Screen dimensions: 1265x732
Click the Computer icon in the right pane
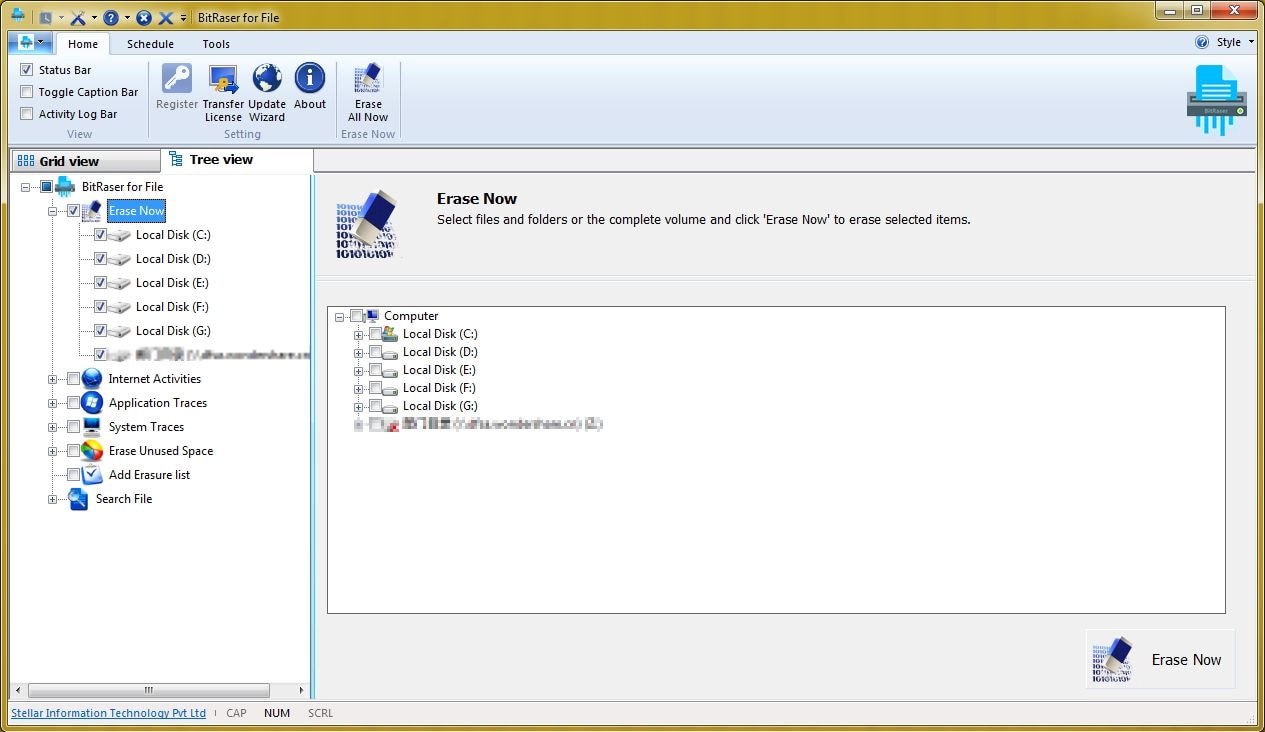pos(372,316)
